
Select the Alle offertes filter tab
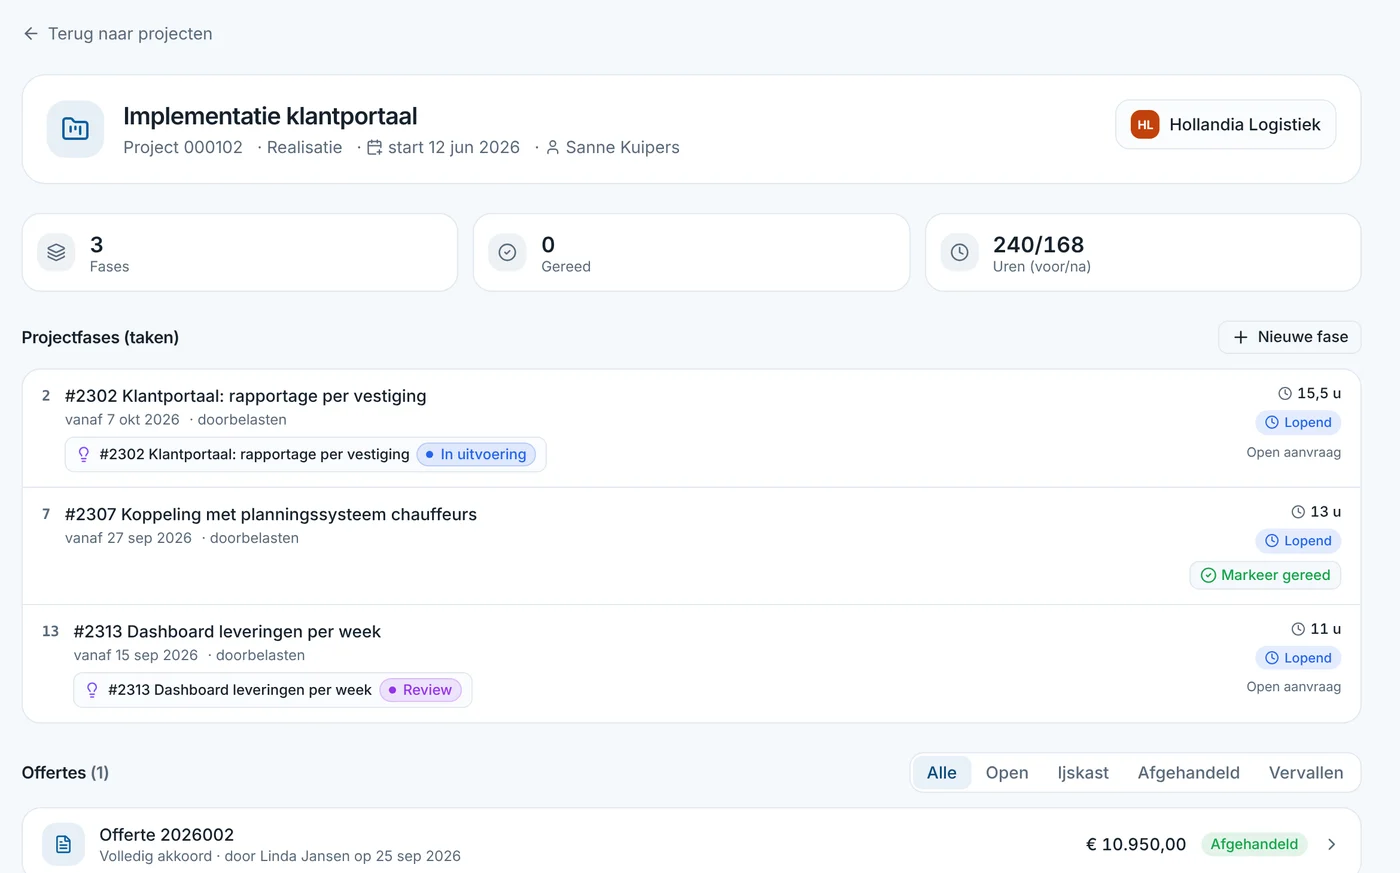click(941, 773)
